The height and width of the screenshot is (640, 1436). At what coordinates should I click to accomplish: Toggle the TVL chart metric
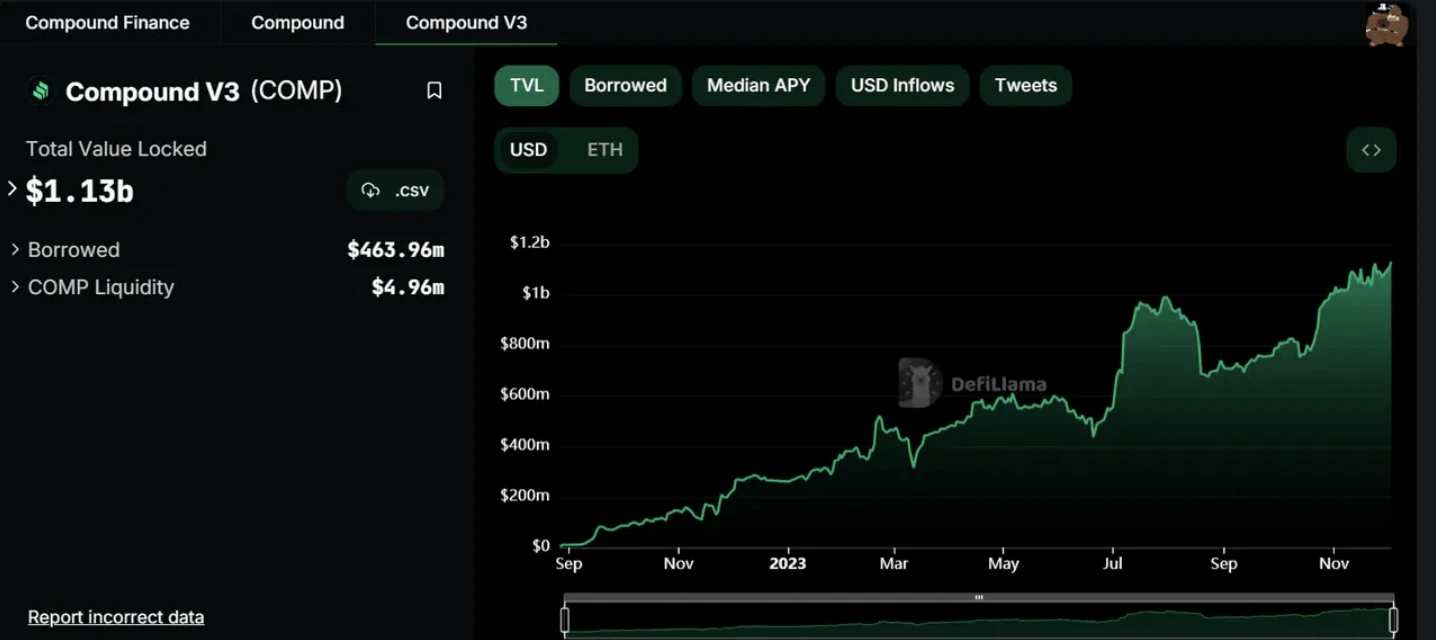[526, 86]
